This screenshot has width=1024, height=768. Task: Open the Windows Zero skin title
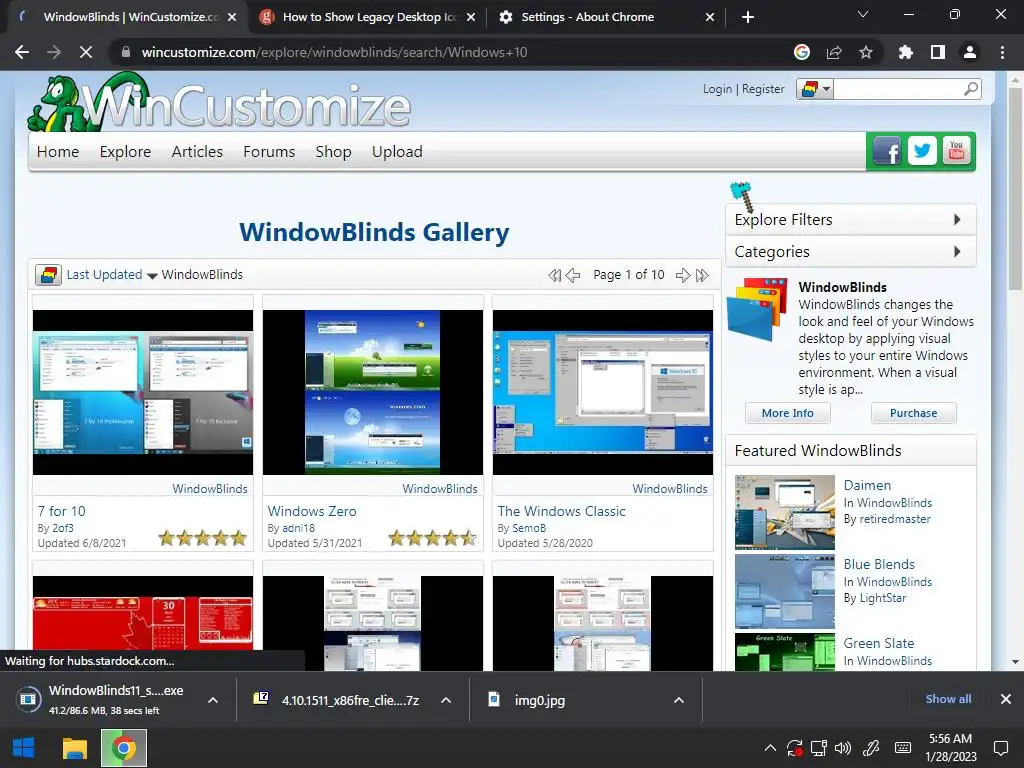tap(312, 511)
